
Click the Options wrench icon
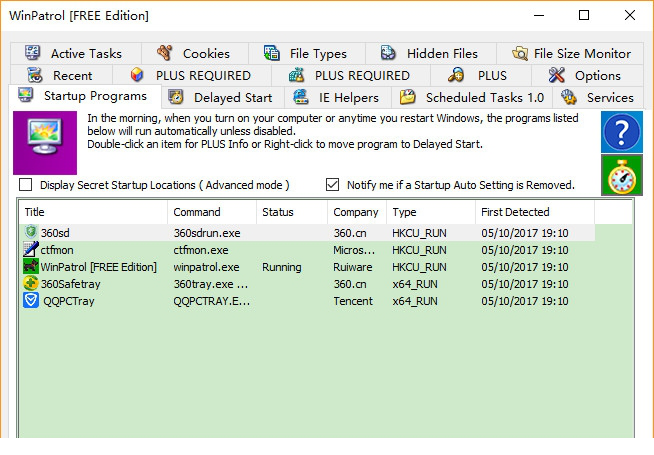[556, 75]
